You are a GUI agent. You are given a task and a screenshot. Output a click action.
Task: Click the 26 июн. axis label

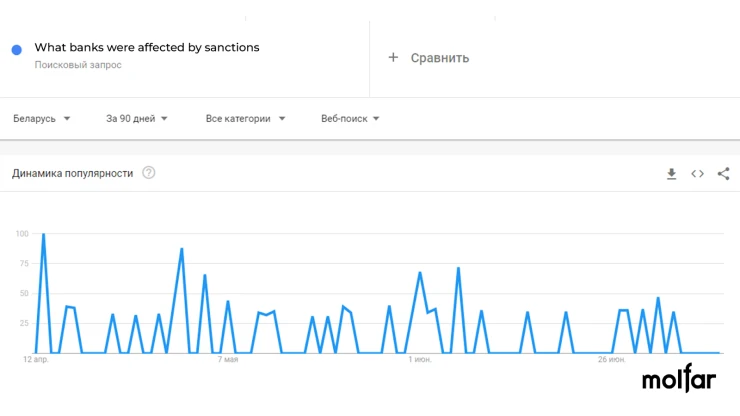(611, 359)
